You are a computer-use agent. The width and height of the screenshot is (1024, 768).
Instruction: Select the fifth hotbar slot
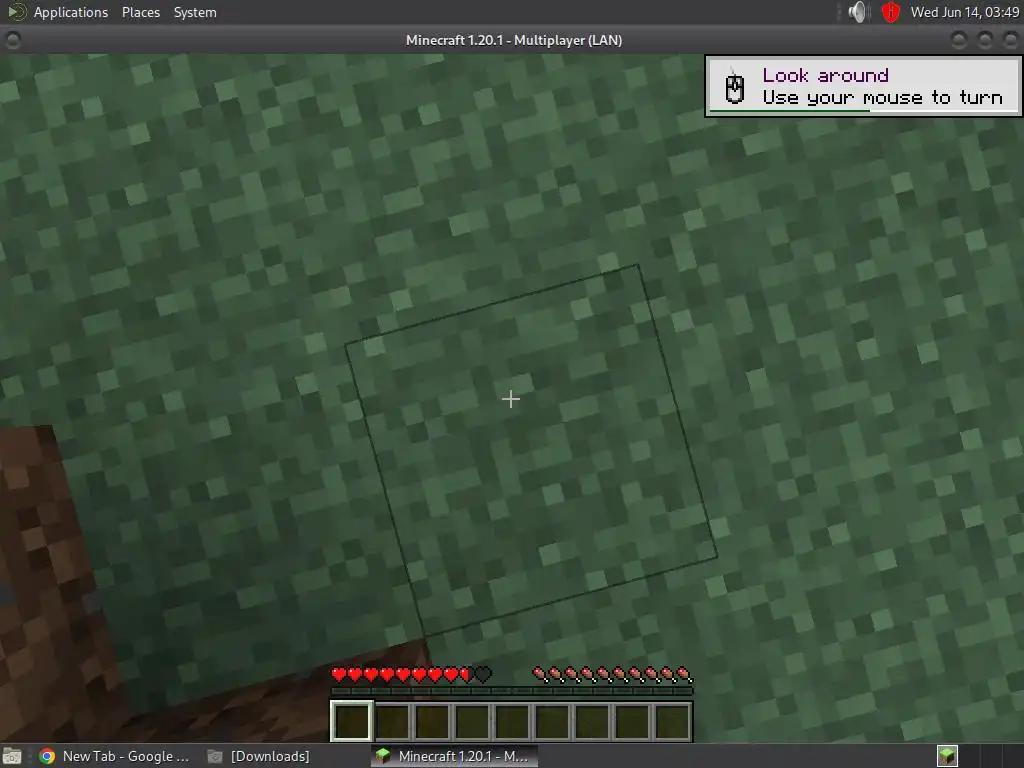coord(511,721)
